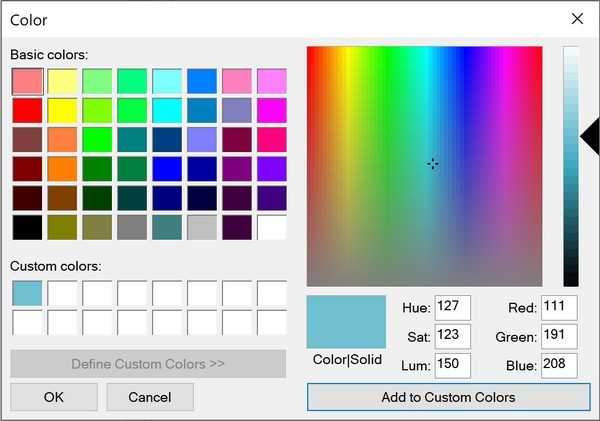Pick the magenta basic color swatch

(x=271, y=110)
